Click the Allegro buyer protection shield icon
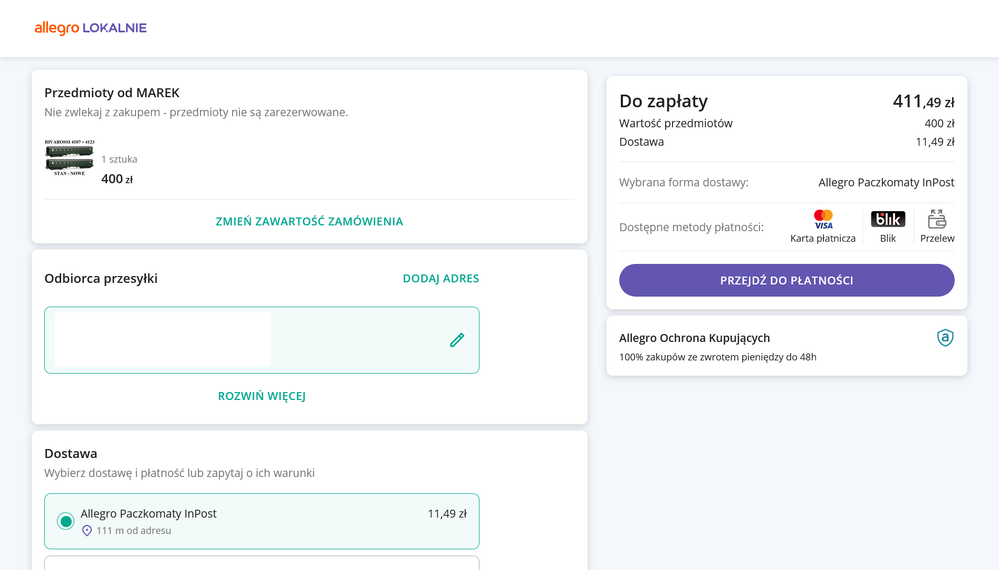 (945, 338)
